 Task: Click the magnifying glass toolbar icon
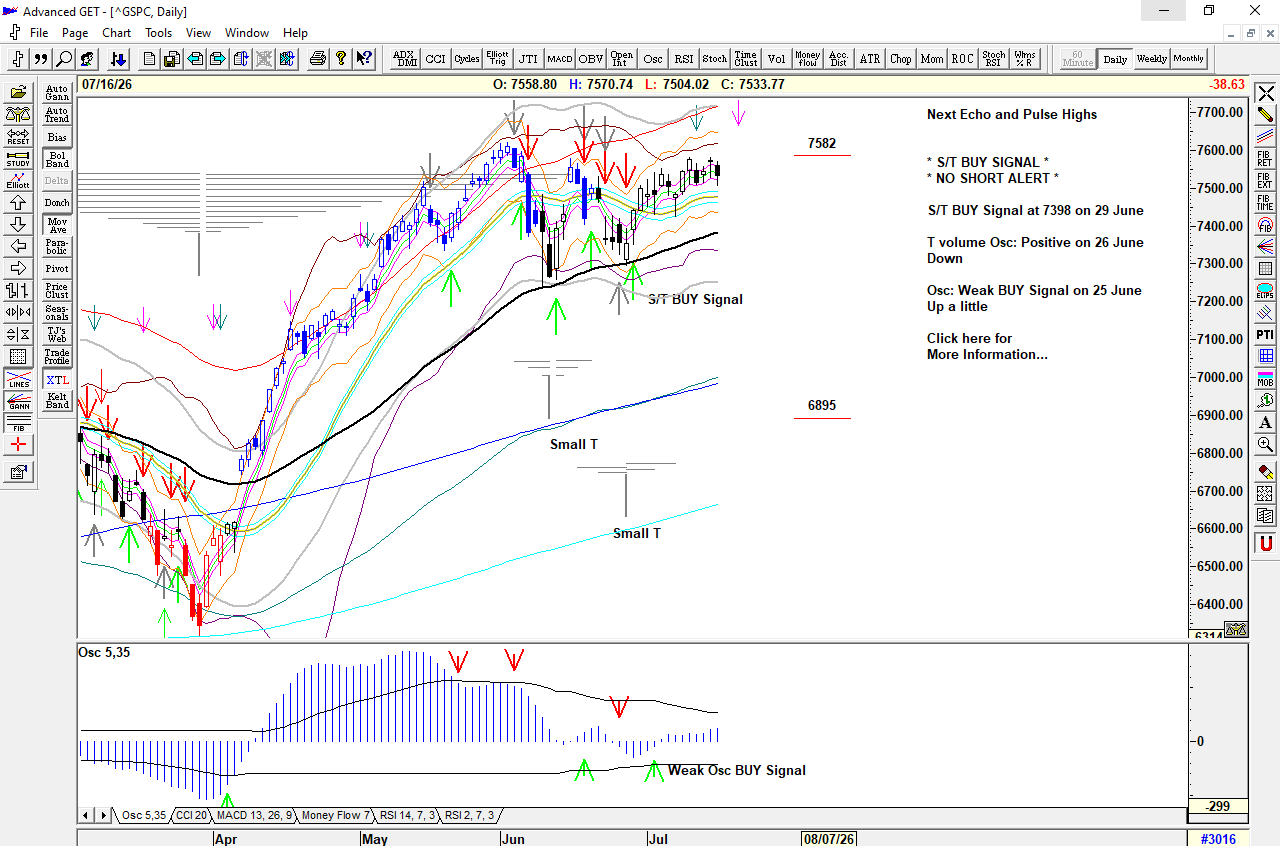click(64, 58)
